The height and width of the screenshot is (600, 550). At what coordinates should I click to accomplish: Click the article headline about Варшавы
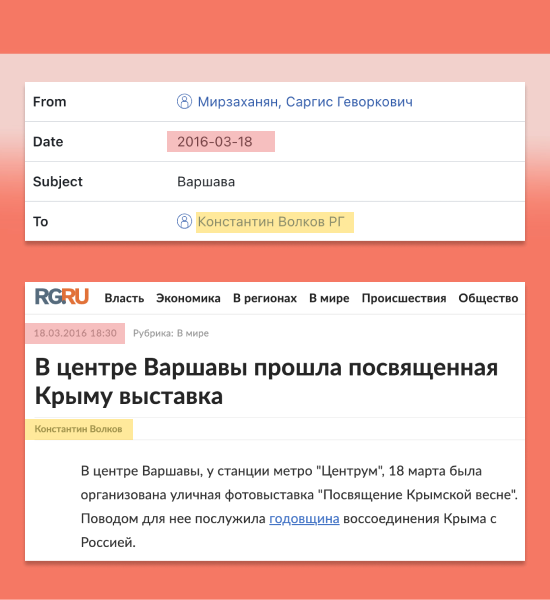click(x=266, y=382)
